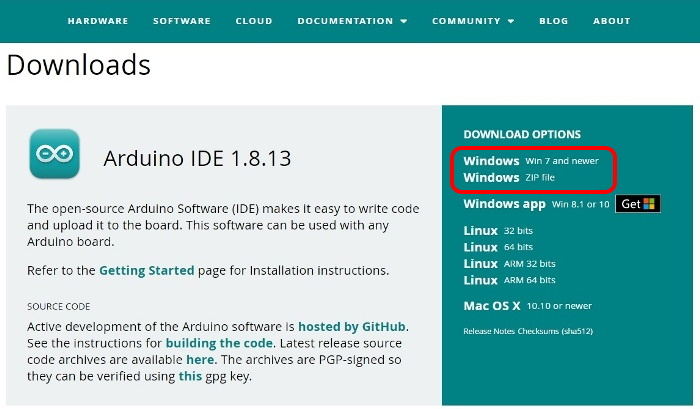Open the HARDWARE menu item

tap(98, 21)
